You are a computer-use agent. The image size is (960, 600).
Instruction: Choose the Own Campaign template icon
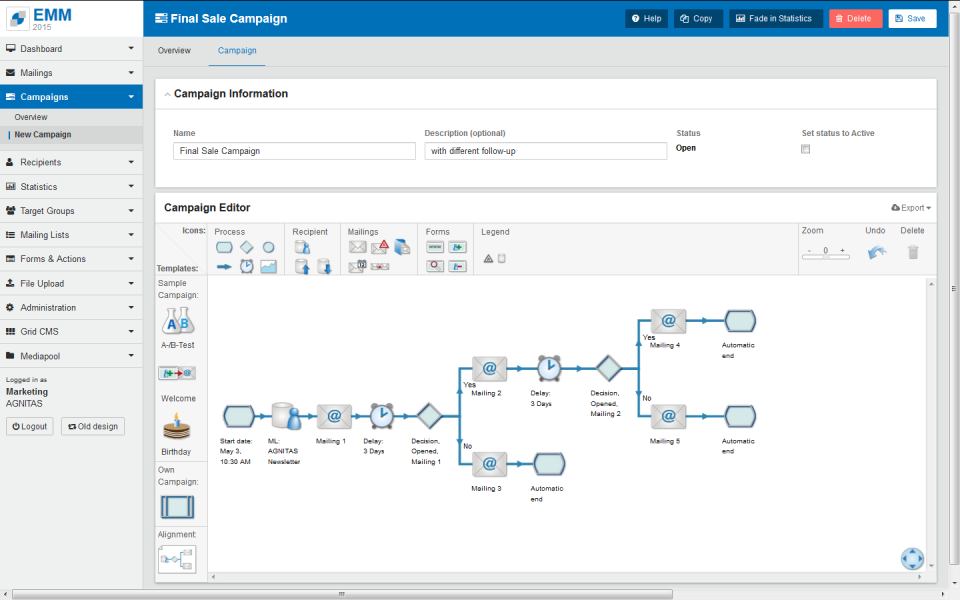pyautogui.click(x=178, y=508)
